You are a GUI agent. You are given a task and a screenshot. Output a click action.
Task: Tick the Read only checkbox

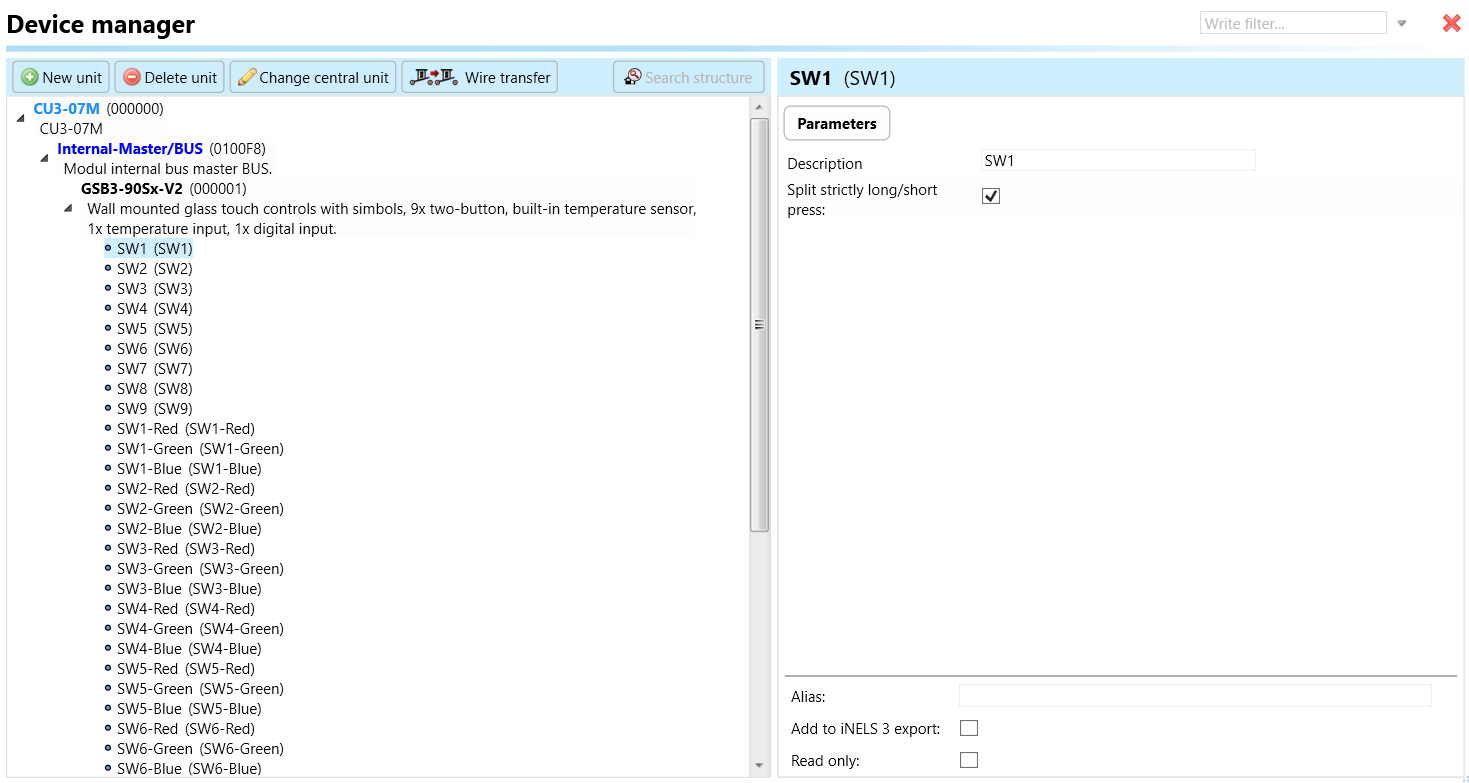(x=968, y=760)
